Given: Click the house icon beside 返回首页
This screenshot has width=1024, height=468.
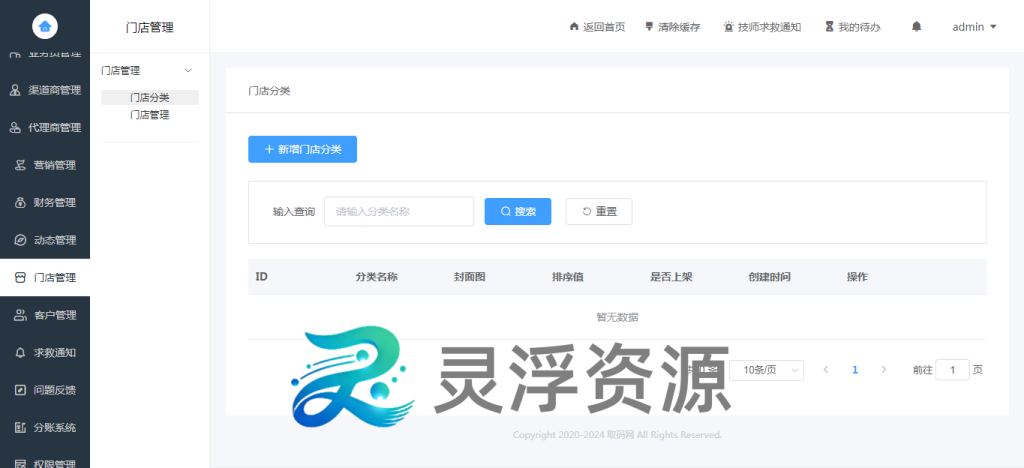Looking at the screenshot, I should (x=574, y=27).
